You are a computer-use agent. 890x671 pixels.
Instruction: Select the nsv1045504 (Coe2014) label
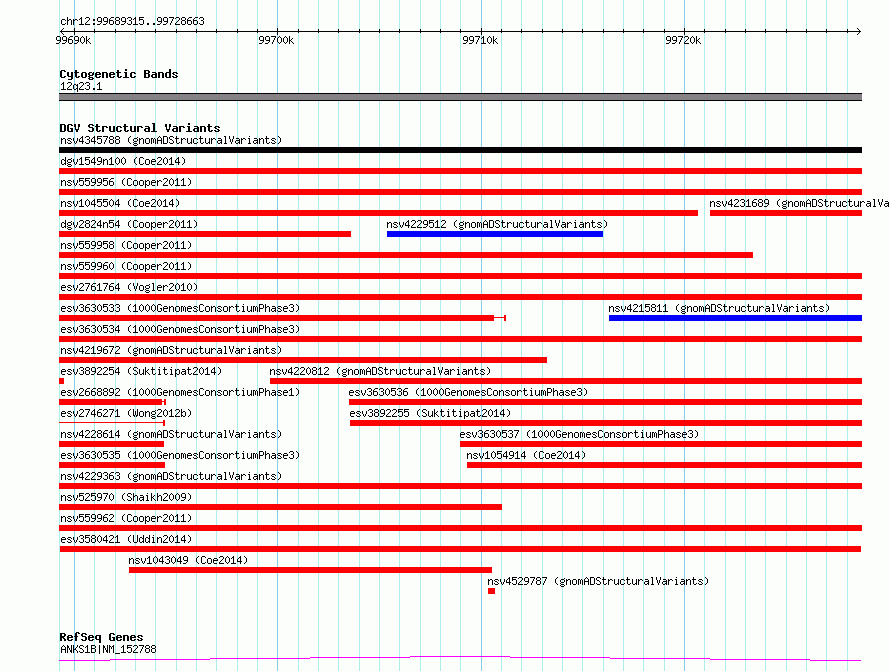tap(120, 203)
